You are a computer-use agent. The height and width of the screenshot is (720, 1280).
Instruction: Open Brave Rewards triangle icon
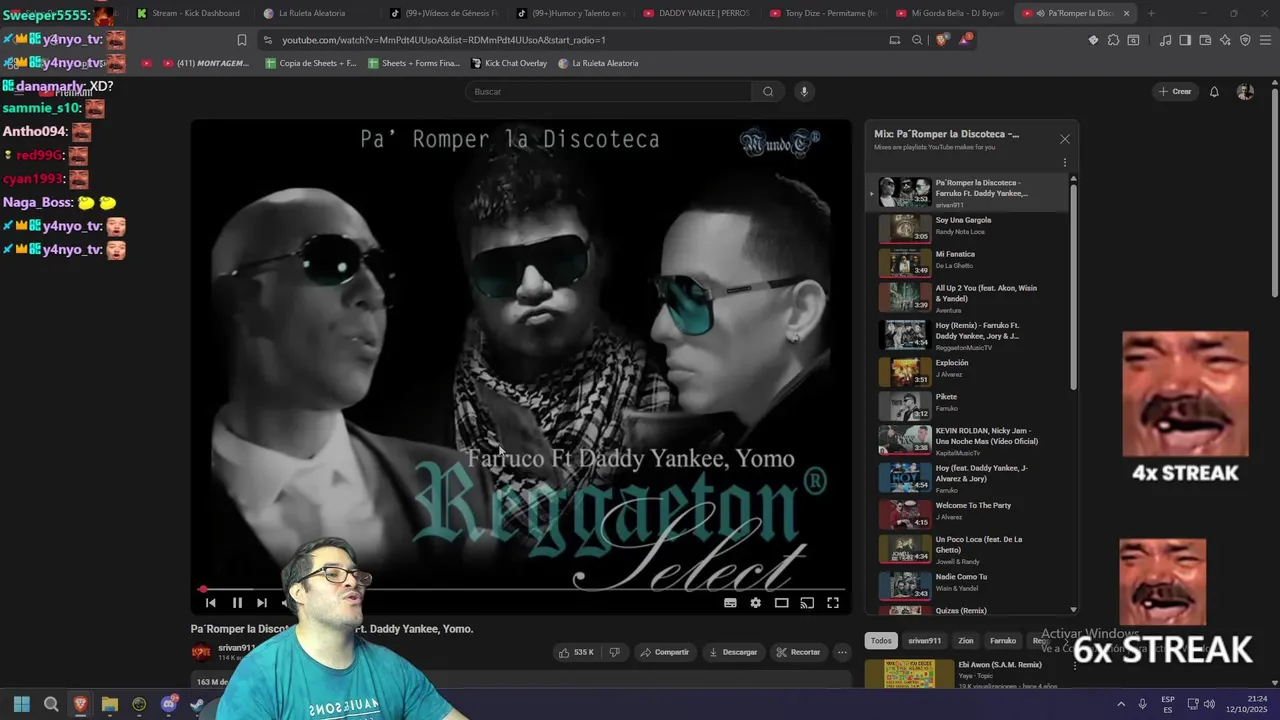pos(965,40)
